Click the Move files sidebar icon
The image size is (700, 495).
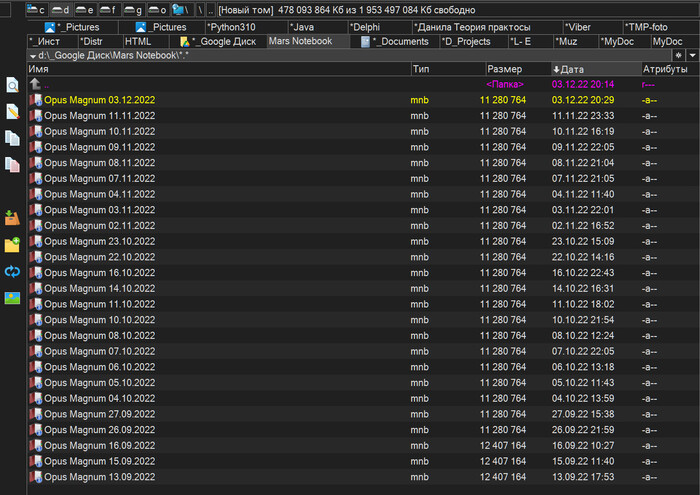coord(12,164)
